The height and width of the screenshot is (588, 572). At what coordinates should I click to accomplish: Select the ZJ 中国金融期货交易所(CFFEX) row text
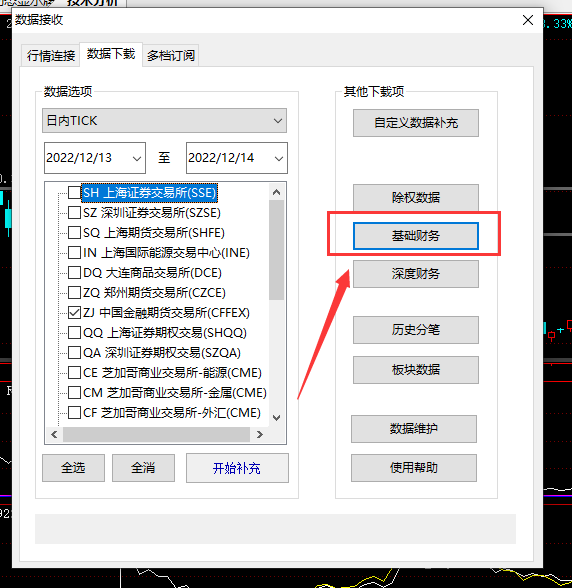[x=166, y=313]
